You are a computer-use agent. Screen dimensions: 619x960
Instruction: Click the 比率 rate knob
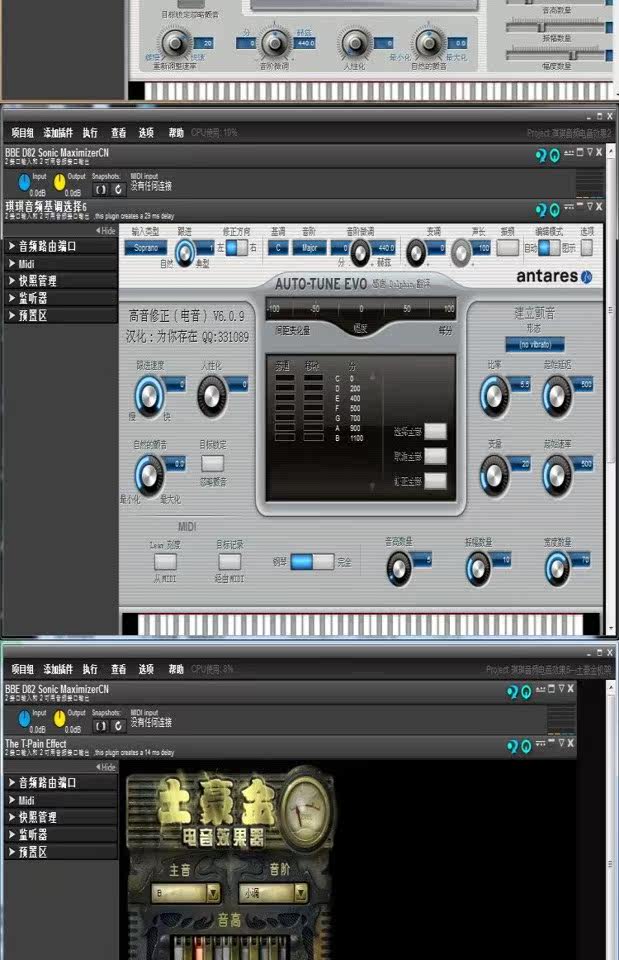pos(494,396)
